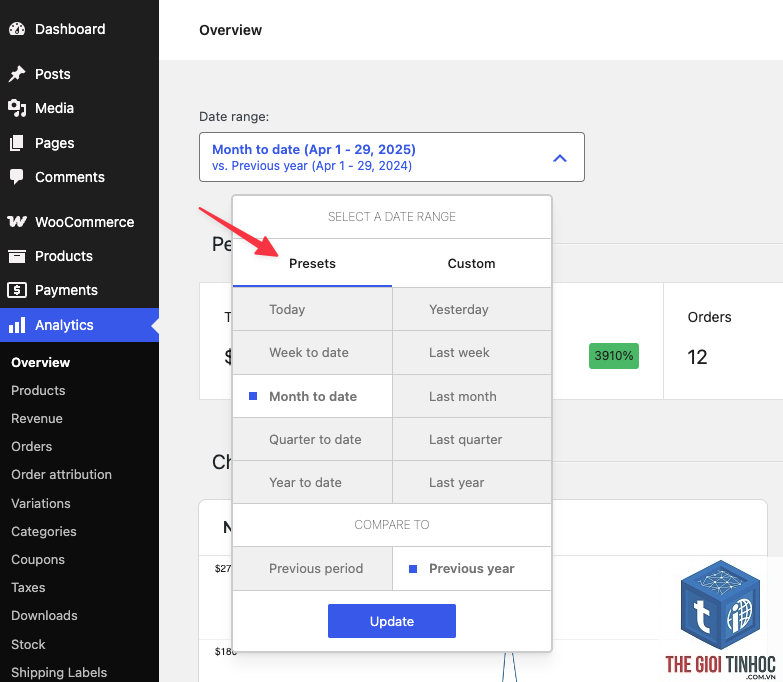Pick the Last month preset
783x682 pixels.
click(472, 396)
